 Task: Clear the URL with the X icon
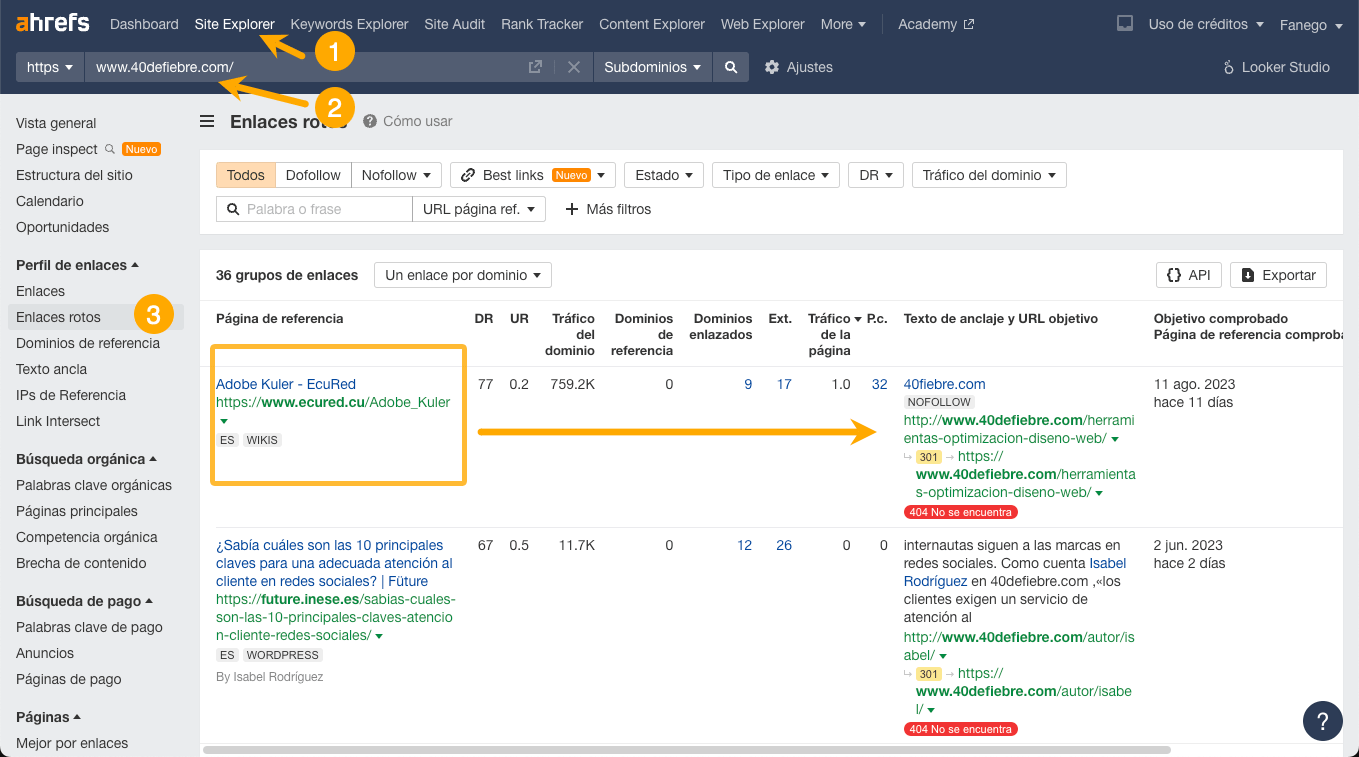pyautogui.click(x=573, y=67)
